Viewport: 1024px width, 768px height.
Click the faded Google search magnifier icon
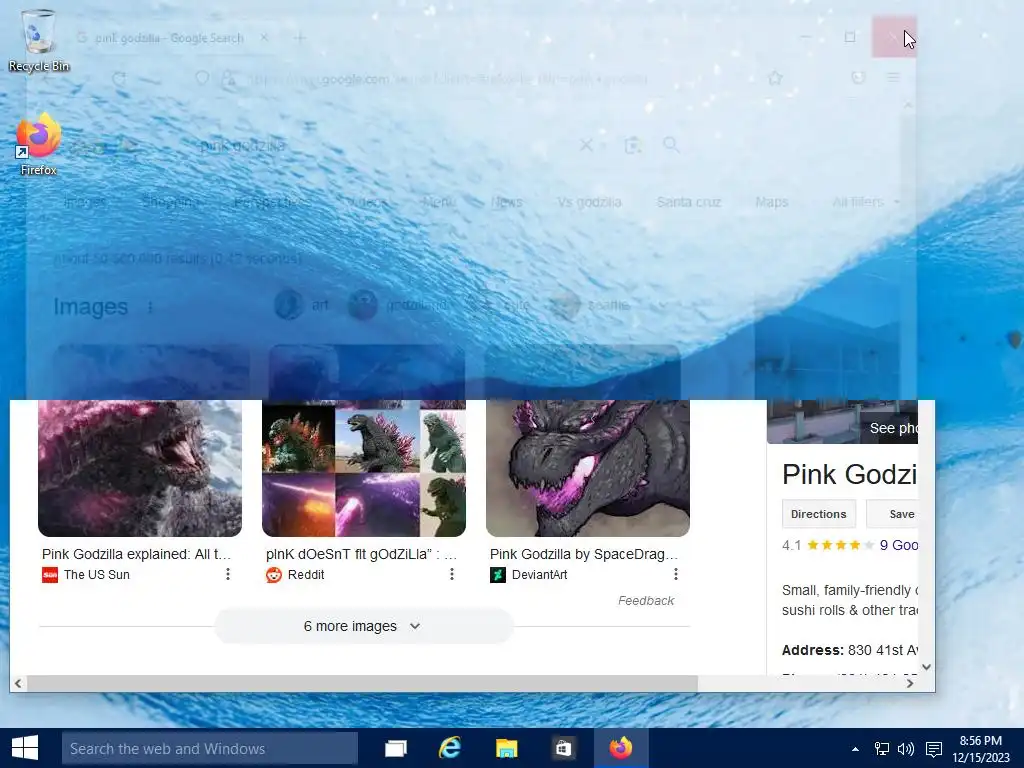(x=671, y=144)
